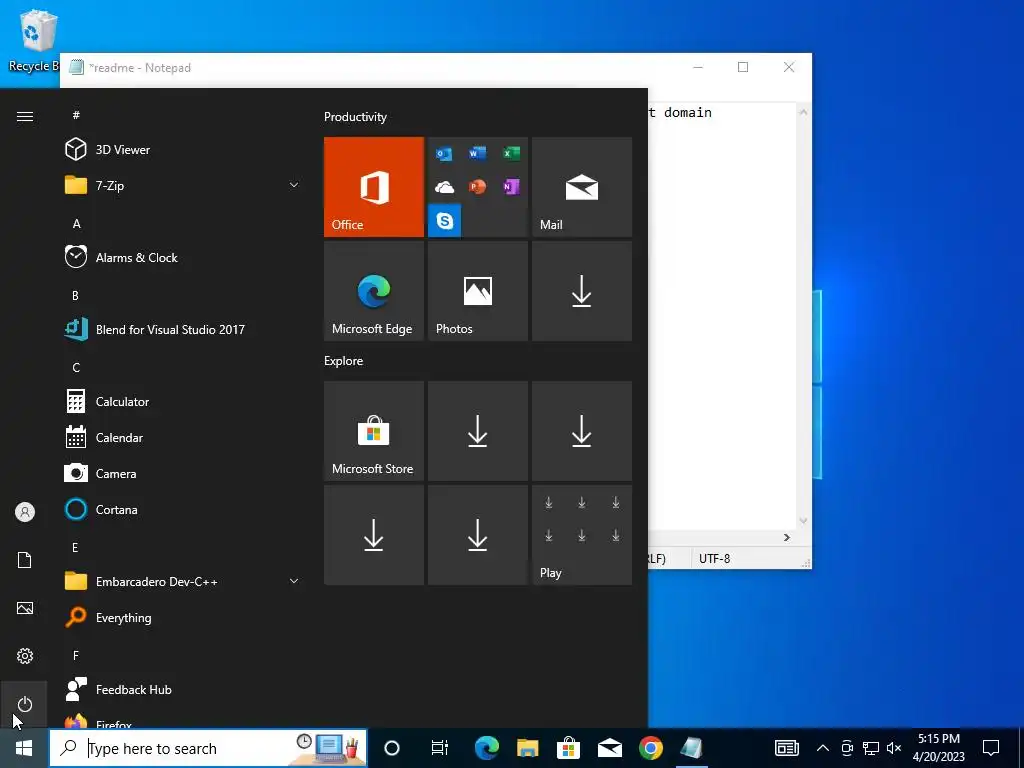
Task: Click scroll right arrow in Notepad
Action: pos(787,537)
